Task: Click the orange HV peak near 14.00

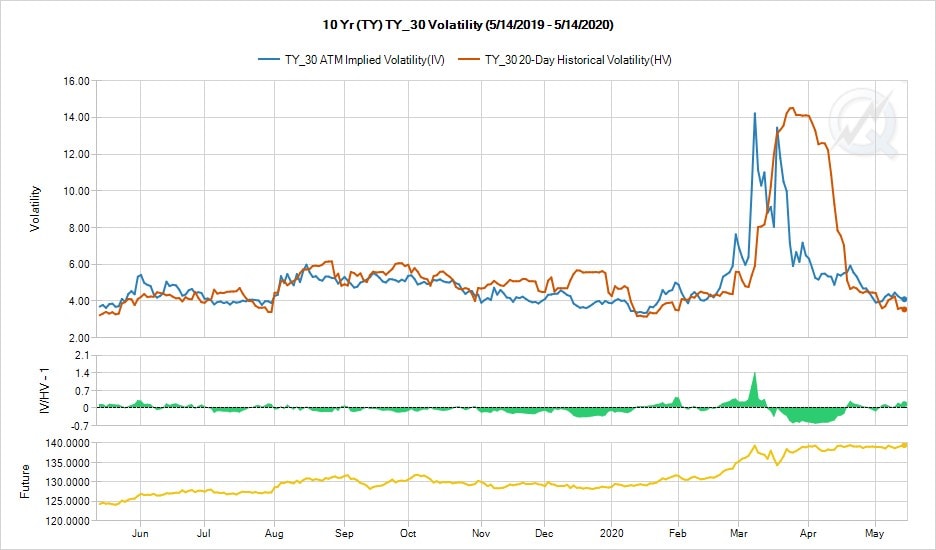Action: click(791, 109)
